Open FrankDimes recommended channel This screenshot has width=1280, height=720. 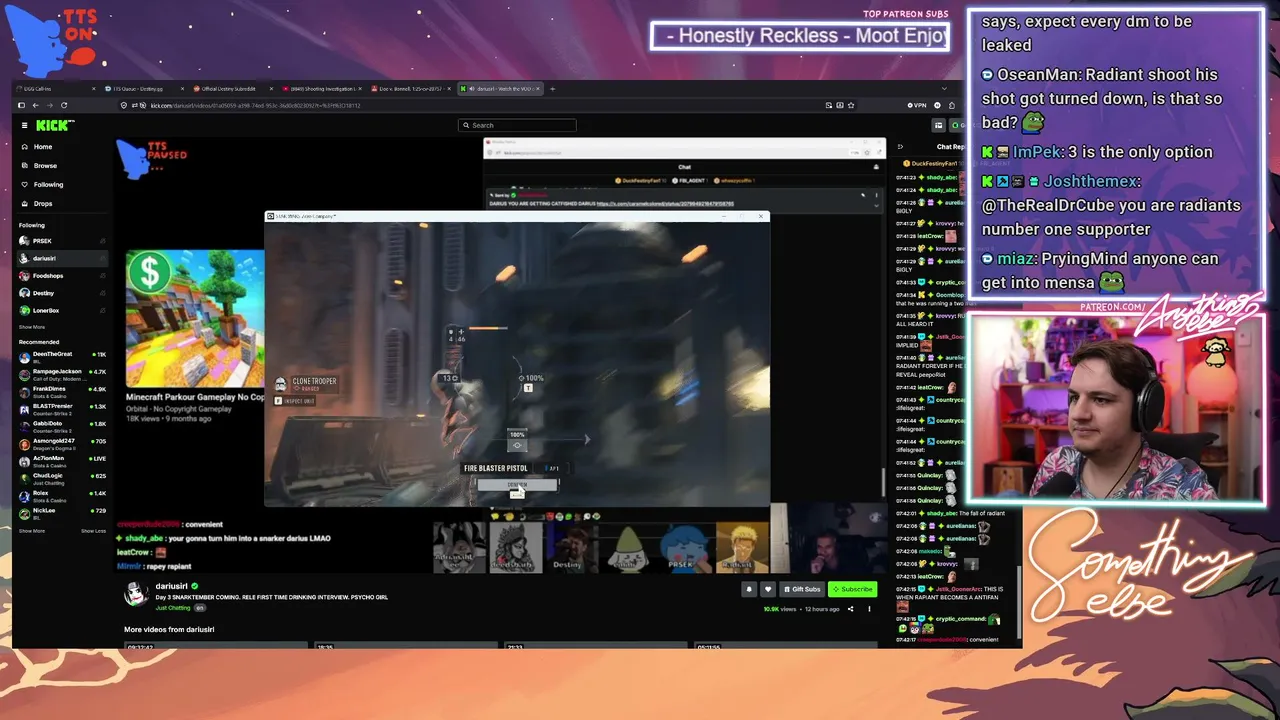(62, 390)
